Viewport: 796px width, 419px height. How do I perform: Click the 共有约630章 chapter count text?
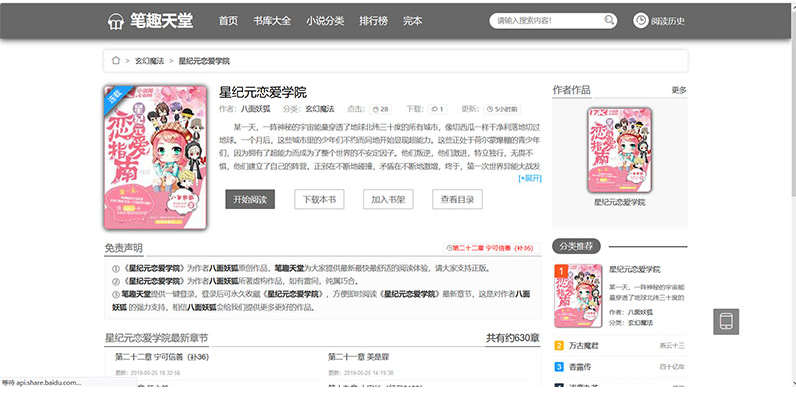pyautogui.click(x=513, y=338)
